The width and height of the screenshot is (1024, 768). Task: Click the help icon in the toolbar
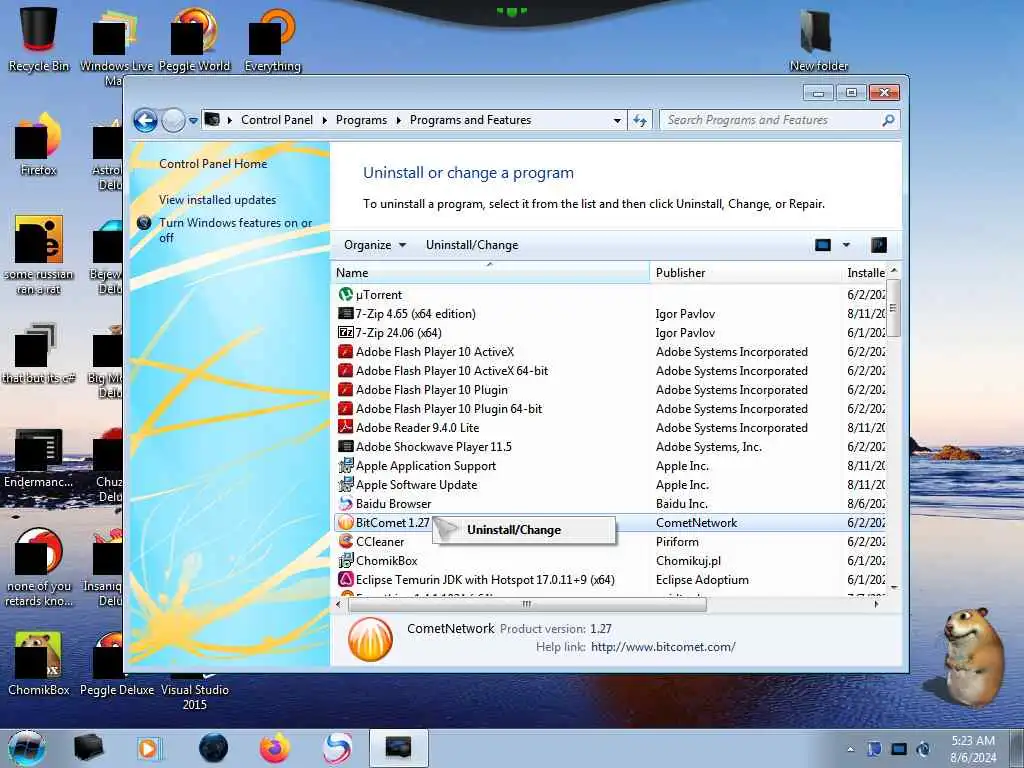[x=879, y=245]
